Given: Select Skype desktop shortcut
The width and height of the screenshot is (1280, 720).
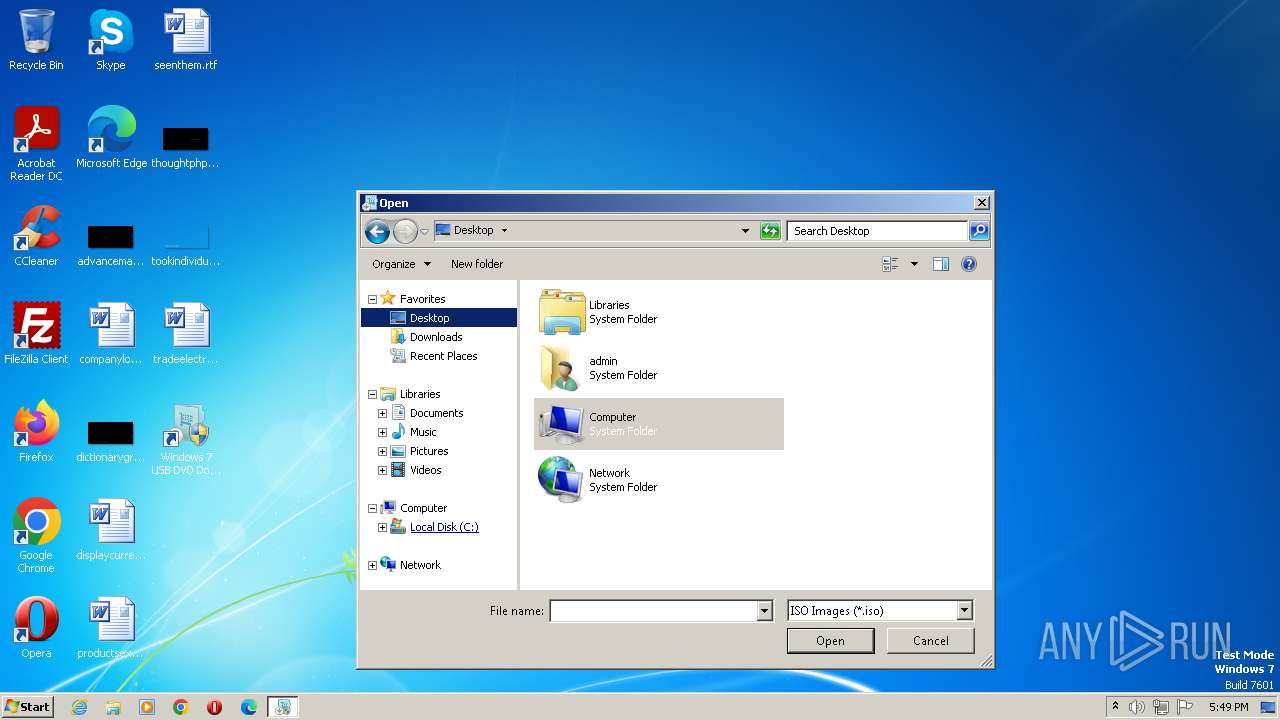Looking at the screenshot, I should 110,40.
